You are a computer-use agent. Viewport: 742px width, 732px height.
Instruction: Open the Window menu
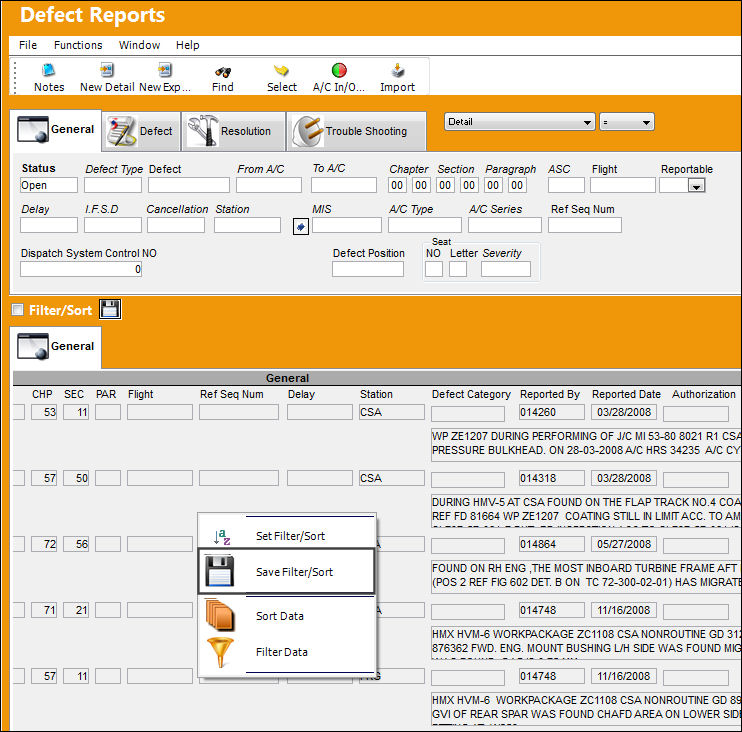[139, 45]
